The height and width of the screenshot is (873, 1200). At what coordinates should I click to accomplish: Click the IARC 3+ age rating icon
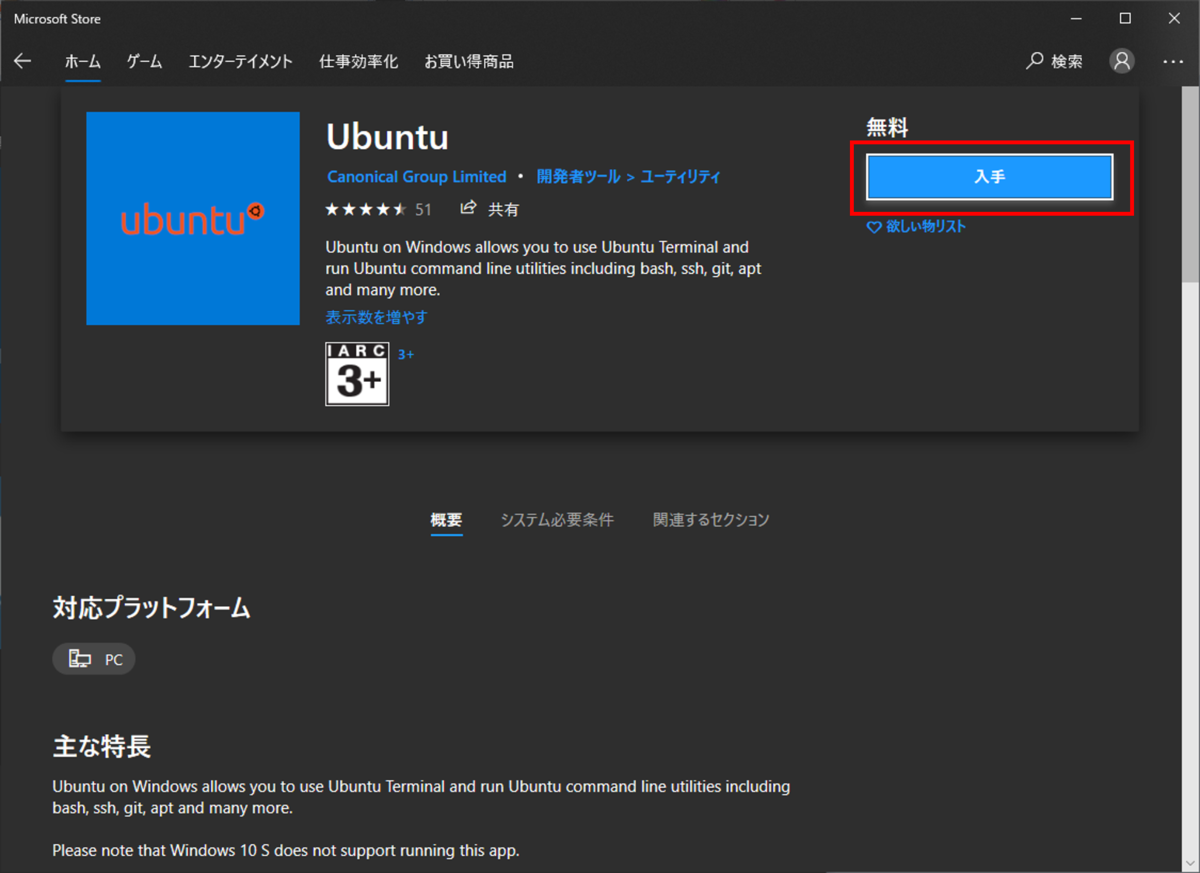[x=357, y=374]
